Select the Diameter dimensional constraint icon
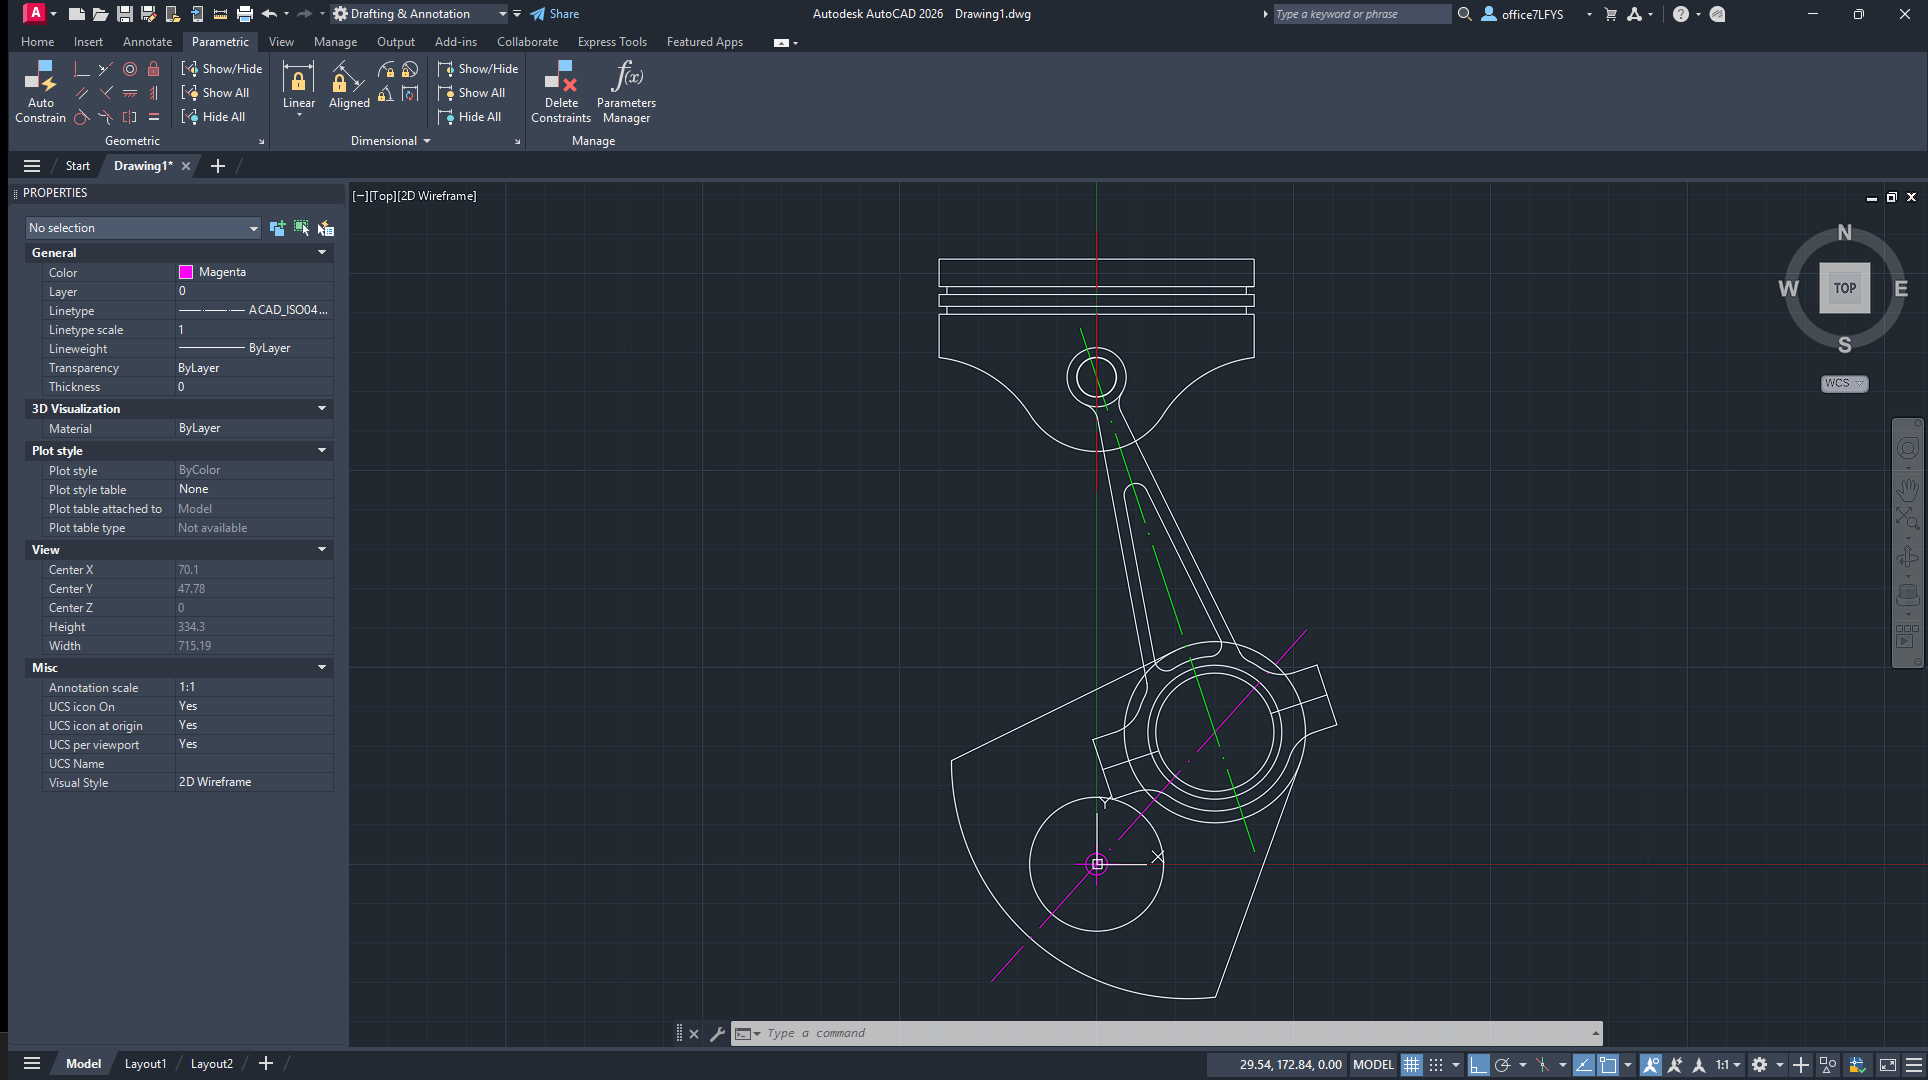 (x=410, y=69)
